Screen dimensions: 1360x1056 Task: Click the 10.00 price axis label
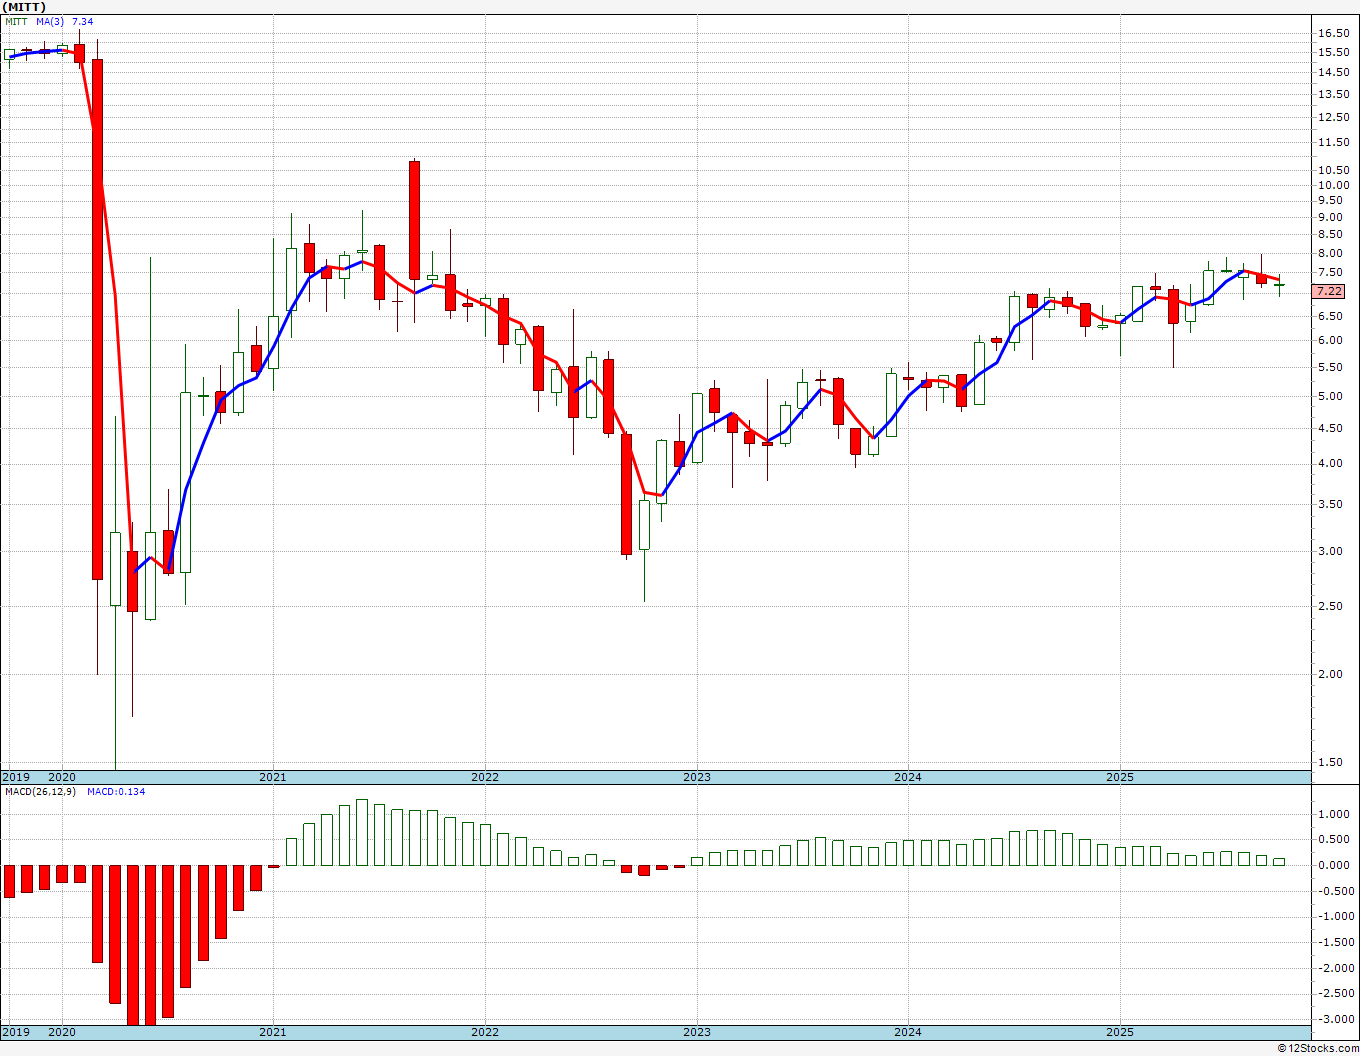[1333, 185]
